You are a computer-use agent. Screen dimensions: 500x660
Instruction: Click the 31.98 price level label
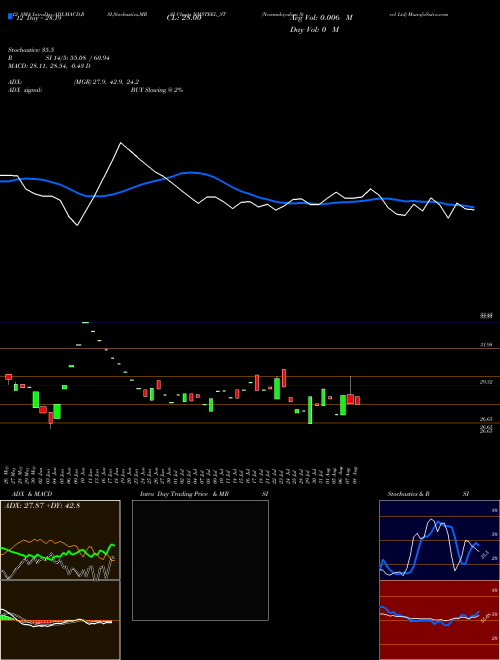[x=486, y=345]
